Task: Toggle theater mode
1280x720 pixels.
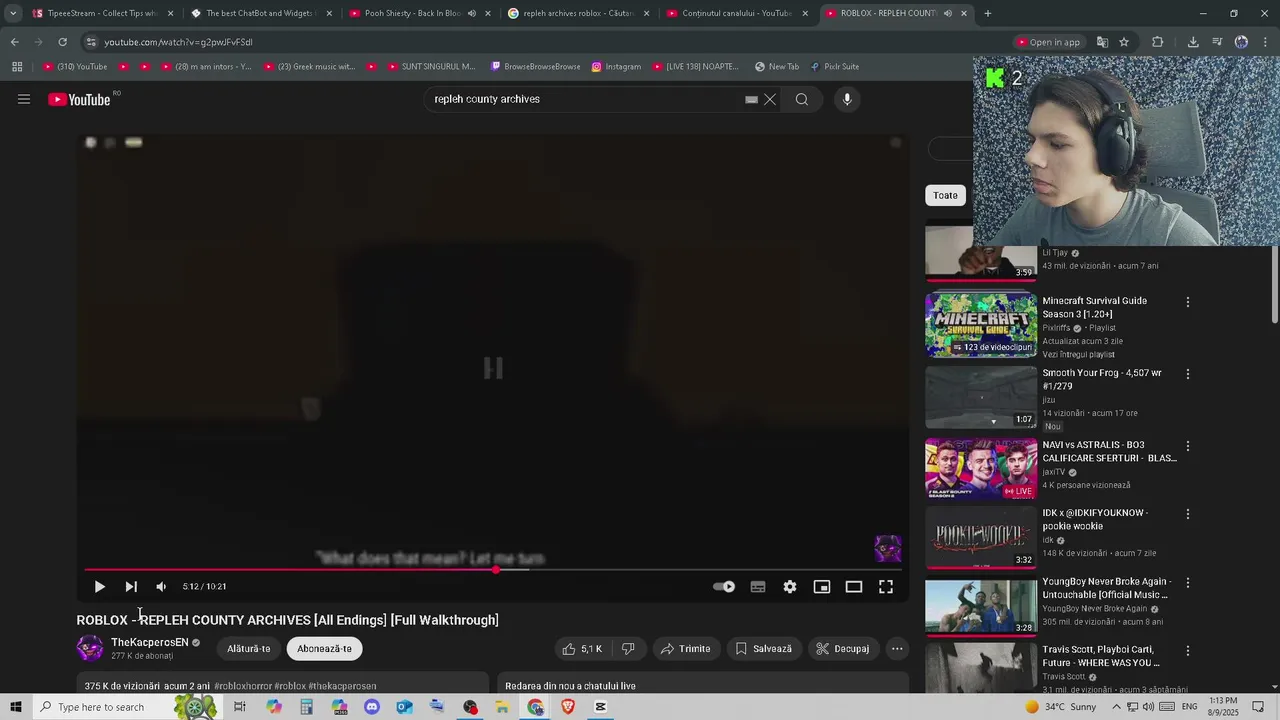Action: click(x=854, y=587)
